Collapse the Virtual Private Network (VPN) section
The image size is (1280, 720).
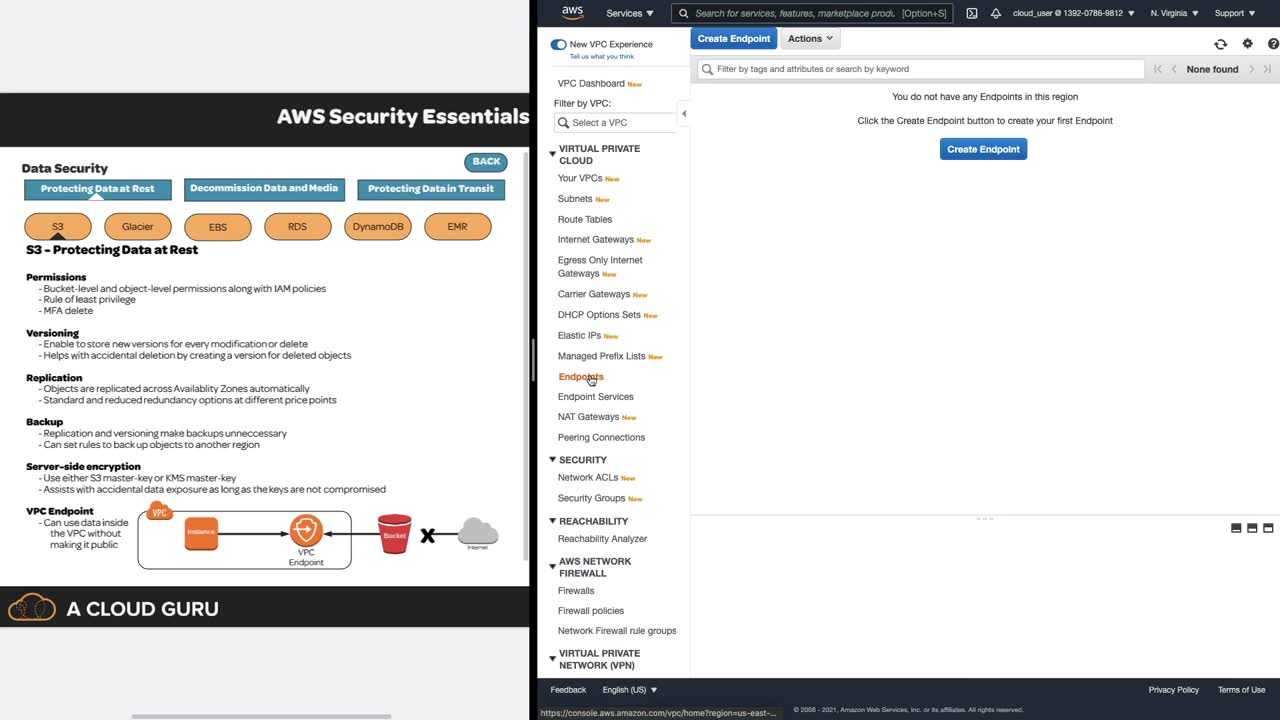click(552, 659)
